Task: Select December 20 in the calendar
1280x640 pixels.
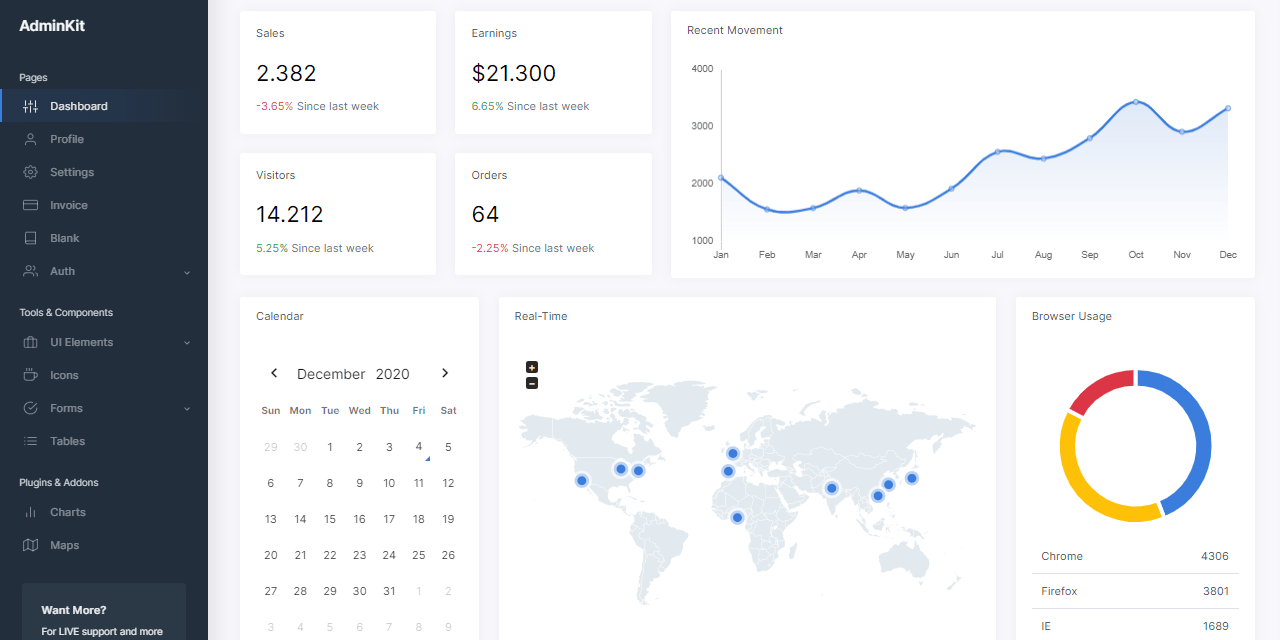Action: pyautogui.click(x=271, y=555)
